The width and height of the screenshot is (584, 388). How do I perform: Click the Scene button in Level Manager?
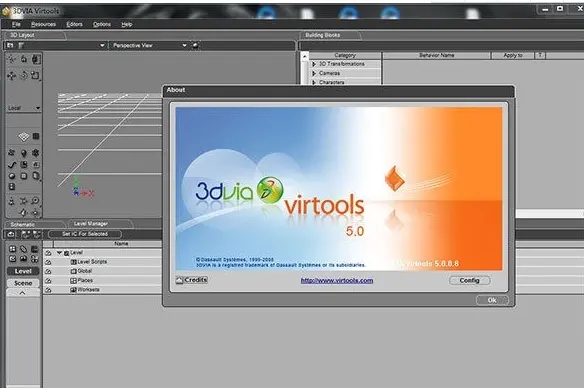[x=23, y=283]
